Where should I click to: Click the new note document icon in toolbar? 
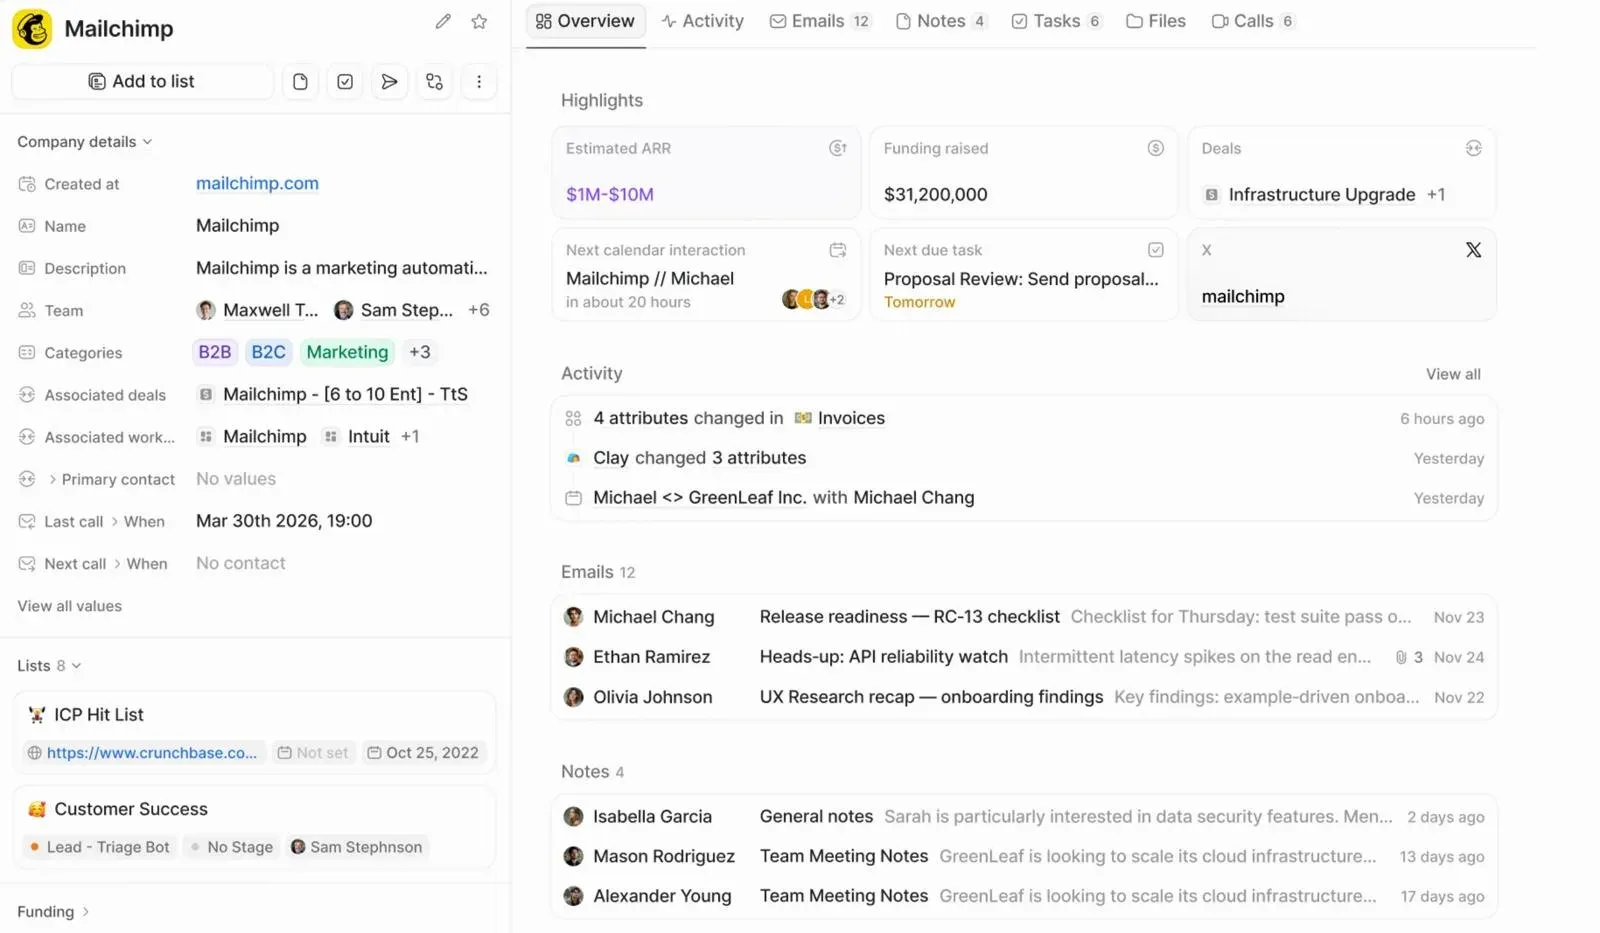tap(300, 82)
